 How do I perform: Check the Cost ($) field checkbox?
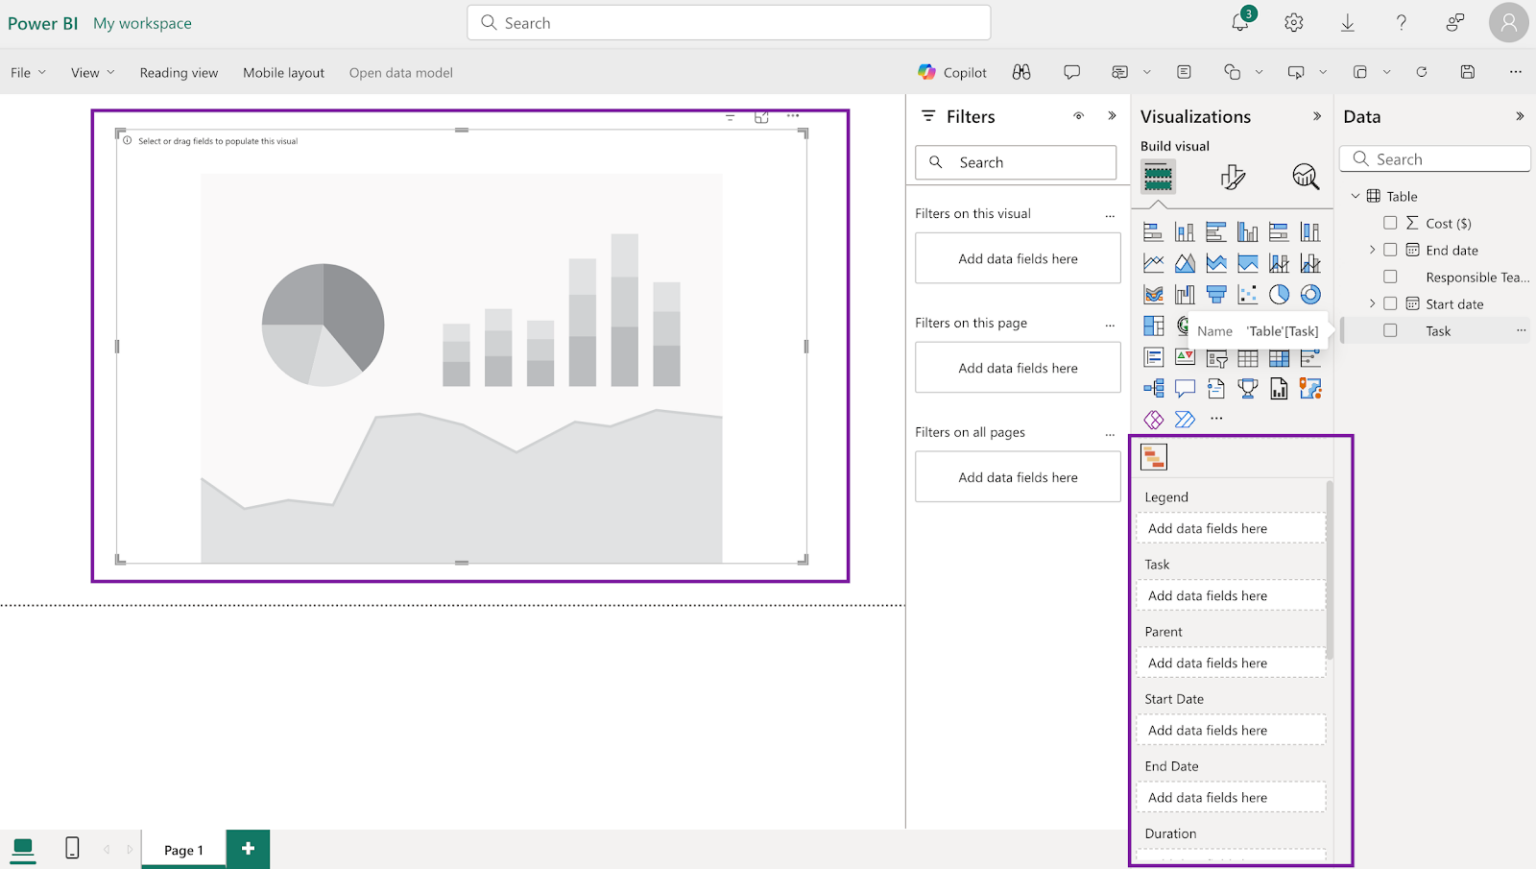coord(1390,222)
